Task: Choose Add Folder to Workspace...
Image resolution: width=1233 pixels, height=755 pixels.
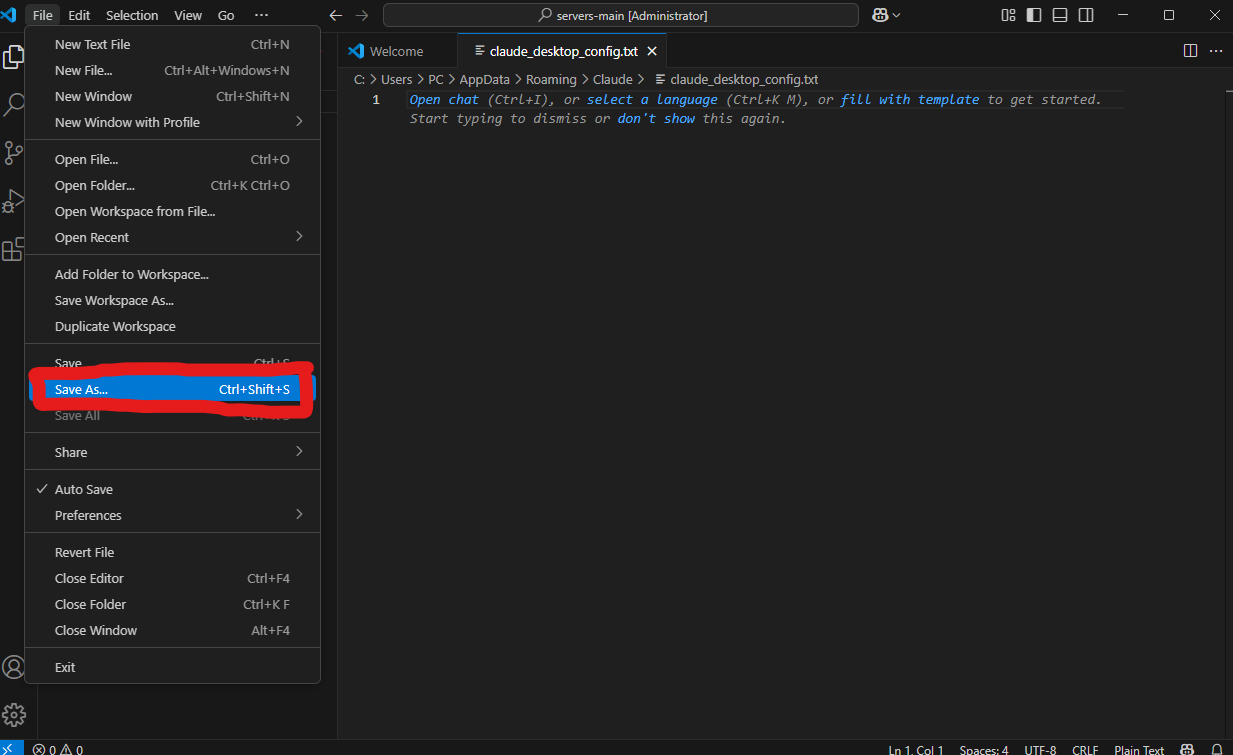Action: click(172, 274)
